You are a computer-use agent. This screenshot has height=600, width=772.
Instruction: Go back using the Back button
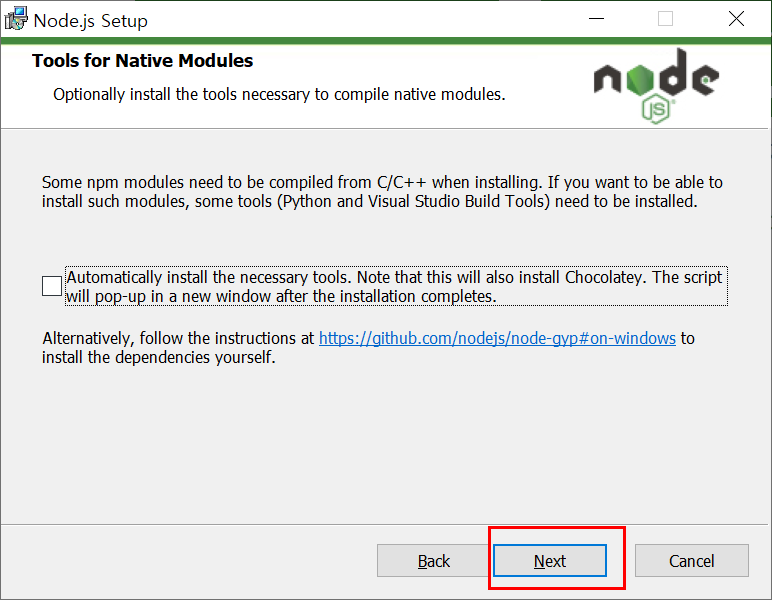coord(434,561)
